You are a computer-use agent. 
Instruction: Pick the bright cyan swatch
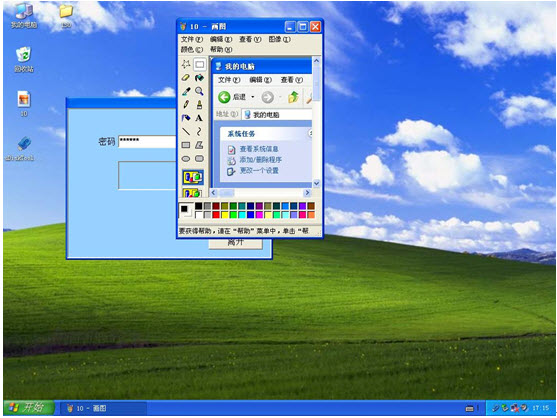point(242,215)
